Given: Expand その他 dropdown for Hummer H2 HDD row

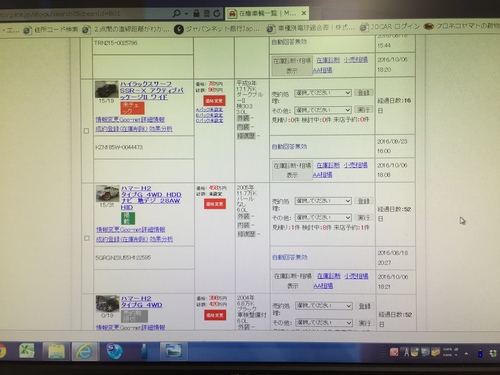Looking at the screenshot, I should (323, 218).
